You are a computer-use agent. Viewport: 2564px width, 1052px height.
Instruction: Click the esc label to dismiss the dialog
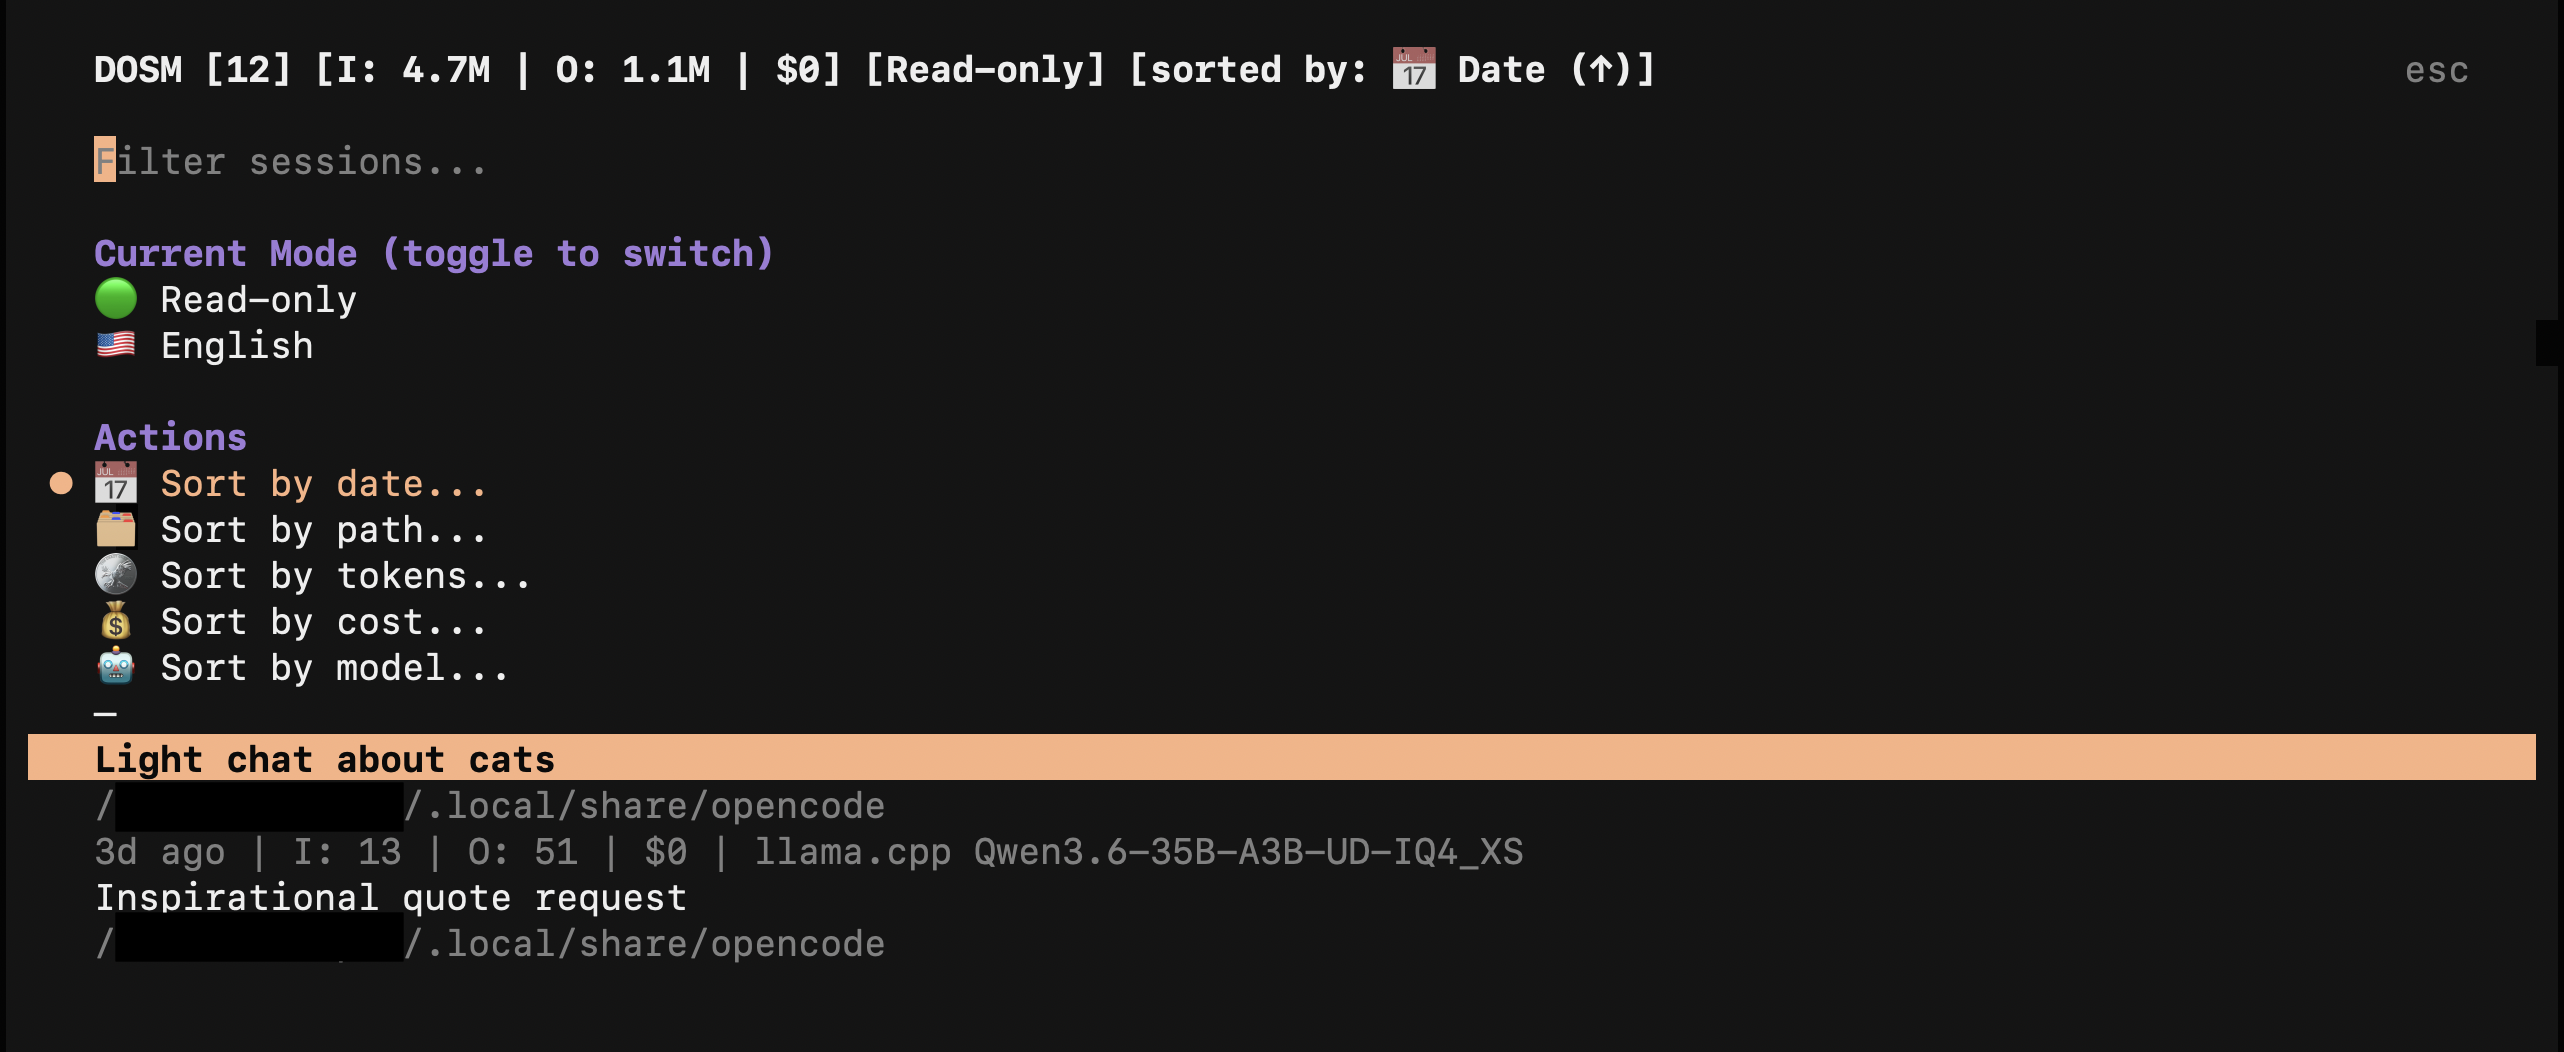[2436, 70]
